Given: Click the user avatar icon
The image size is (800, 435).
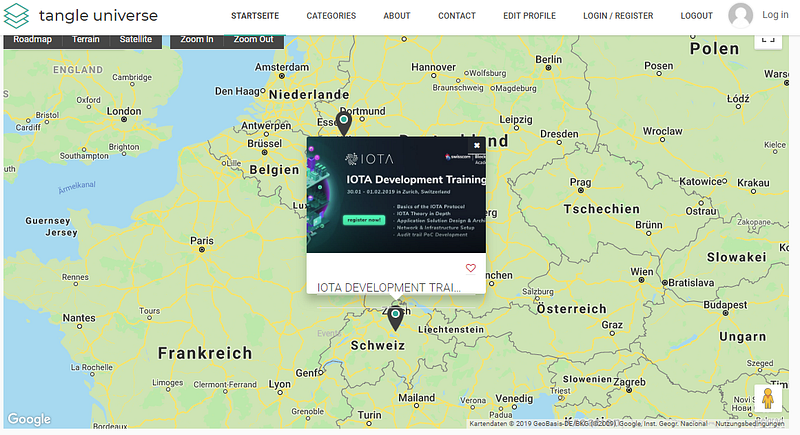Looking at the screenshot, I should pyautogui.click(x=740, y=15).
